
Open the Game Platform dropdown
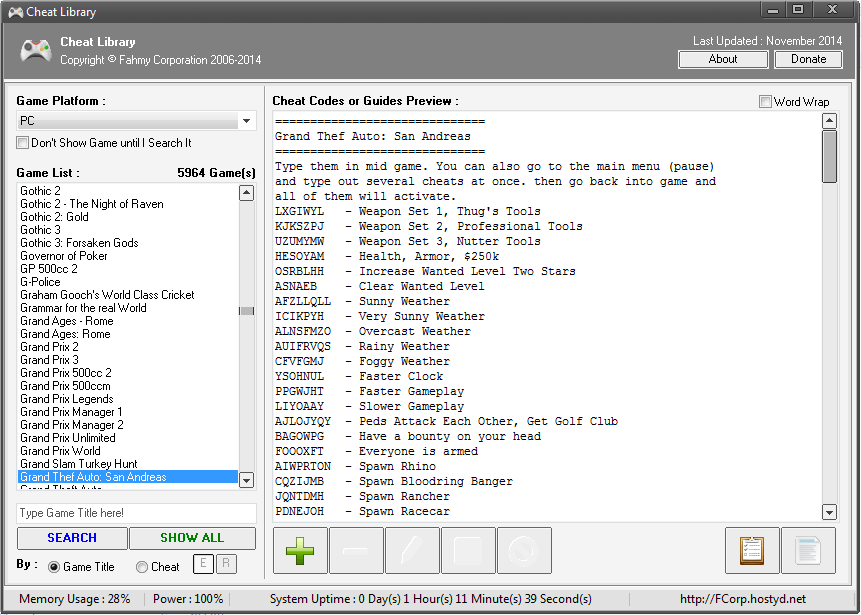click(136, 121)
